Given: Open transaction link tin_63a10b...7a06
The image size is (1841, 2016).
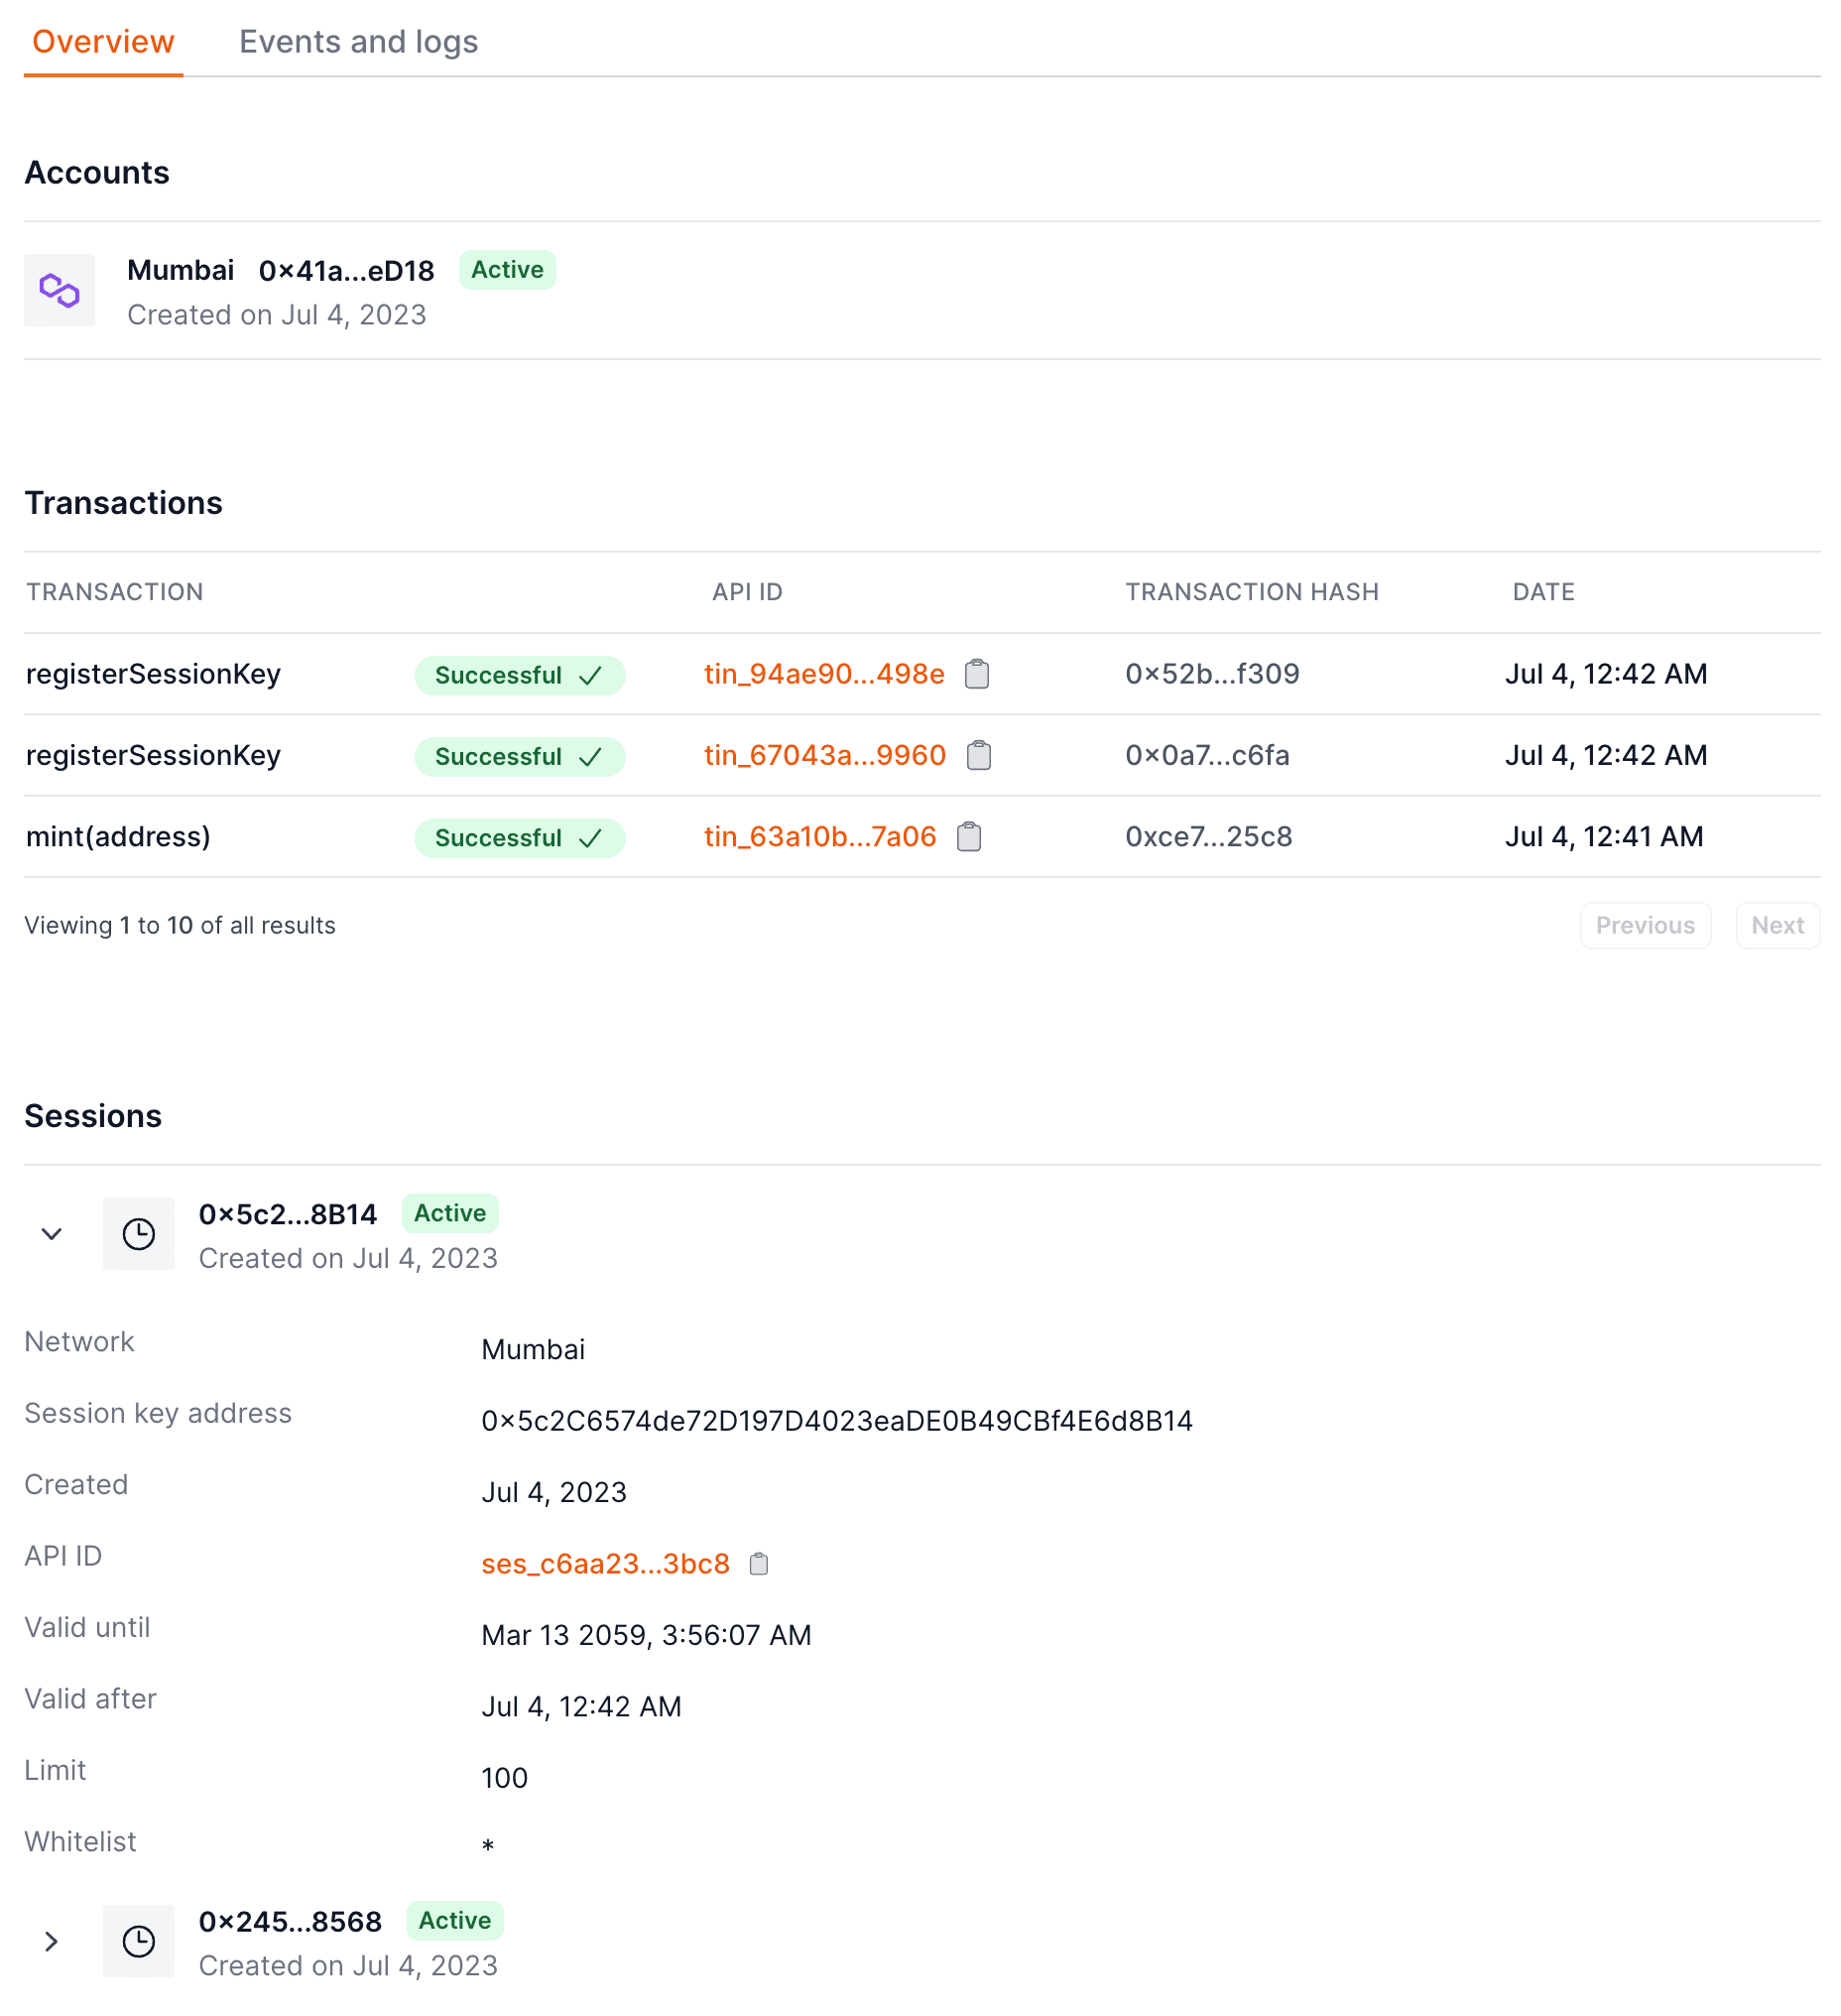Looking at the screenshot, I should pos(820,837).
